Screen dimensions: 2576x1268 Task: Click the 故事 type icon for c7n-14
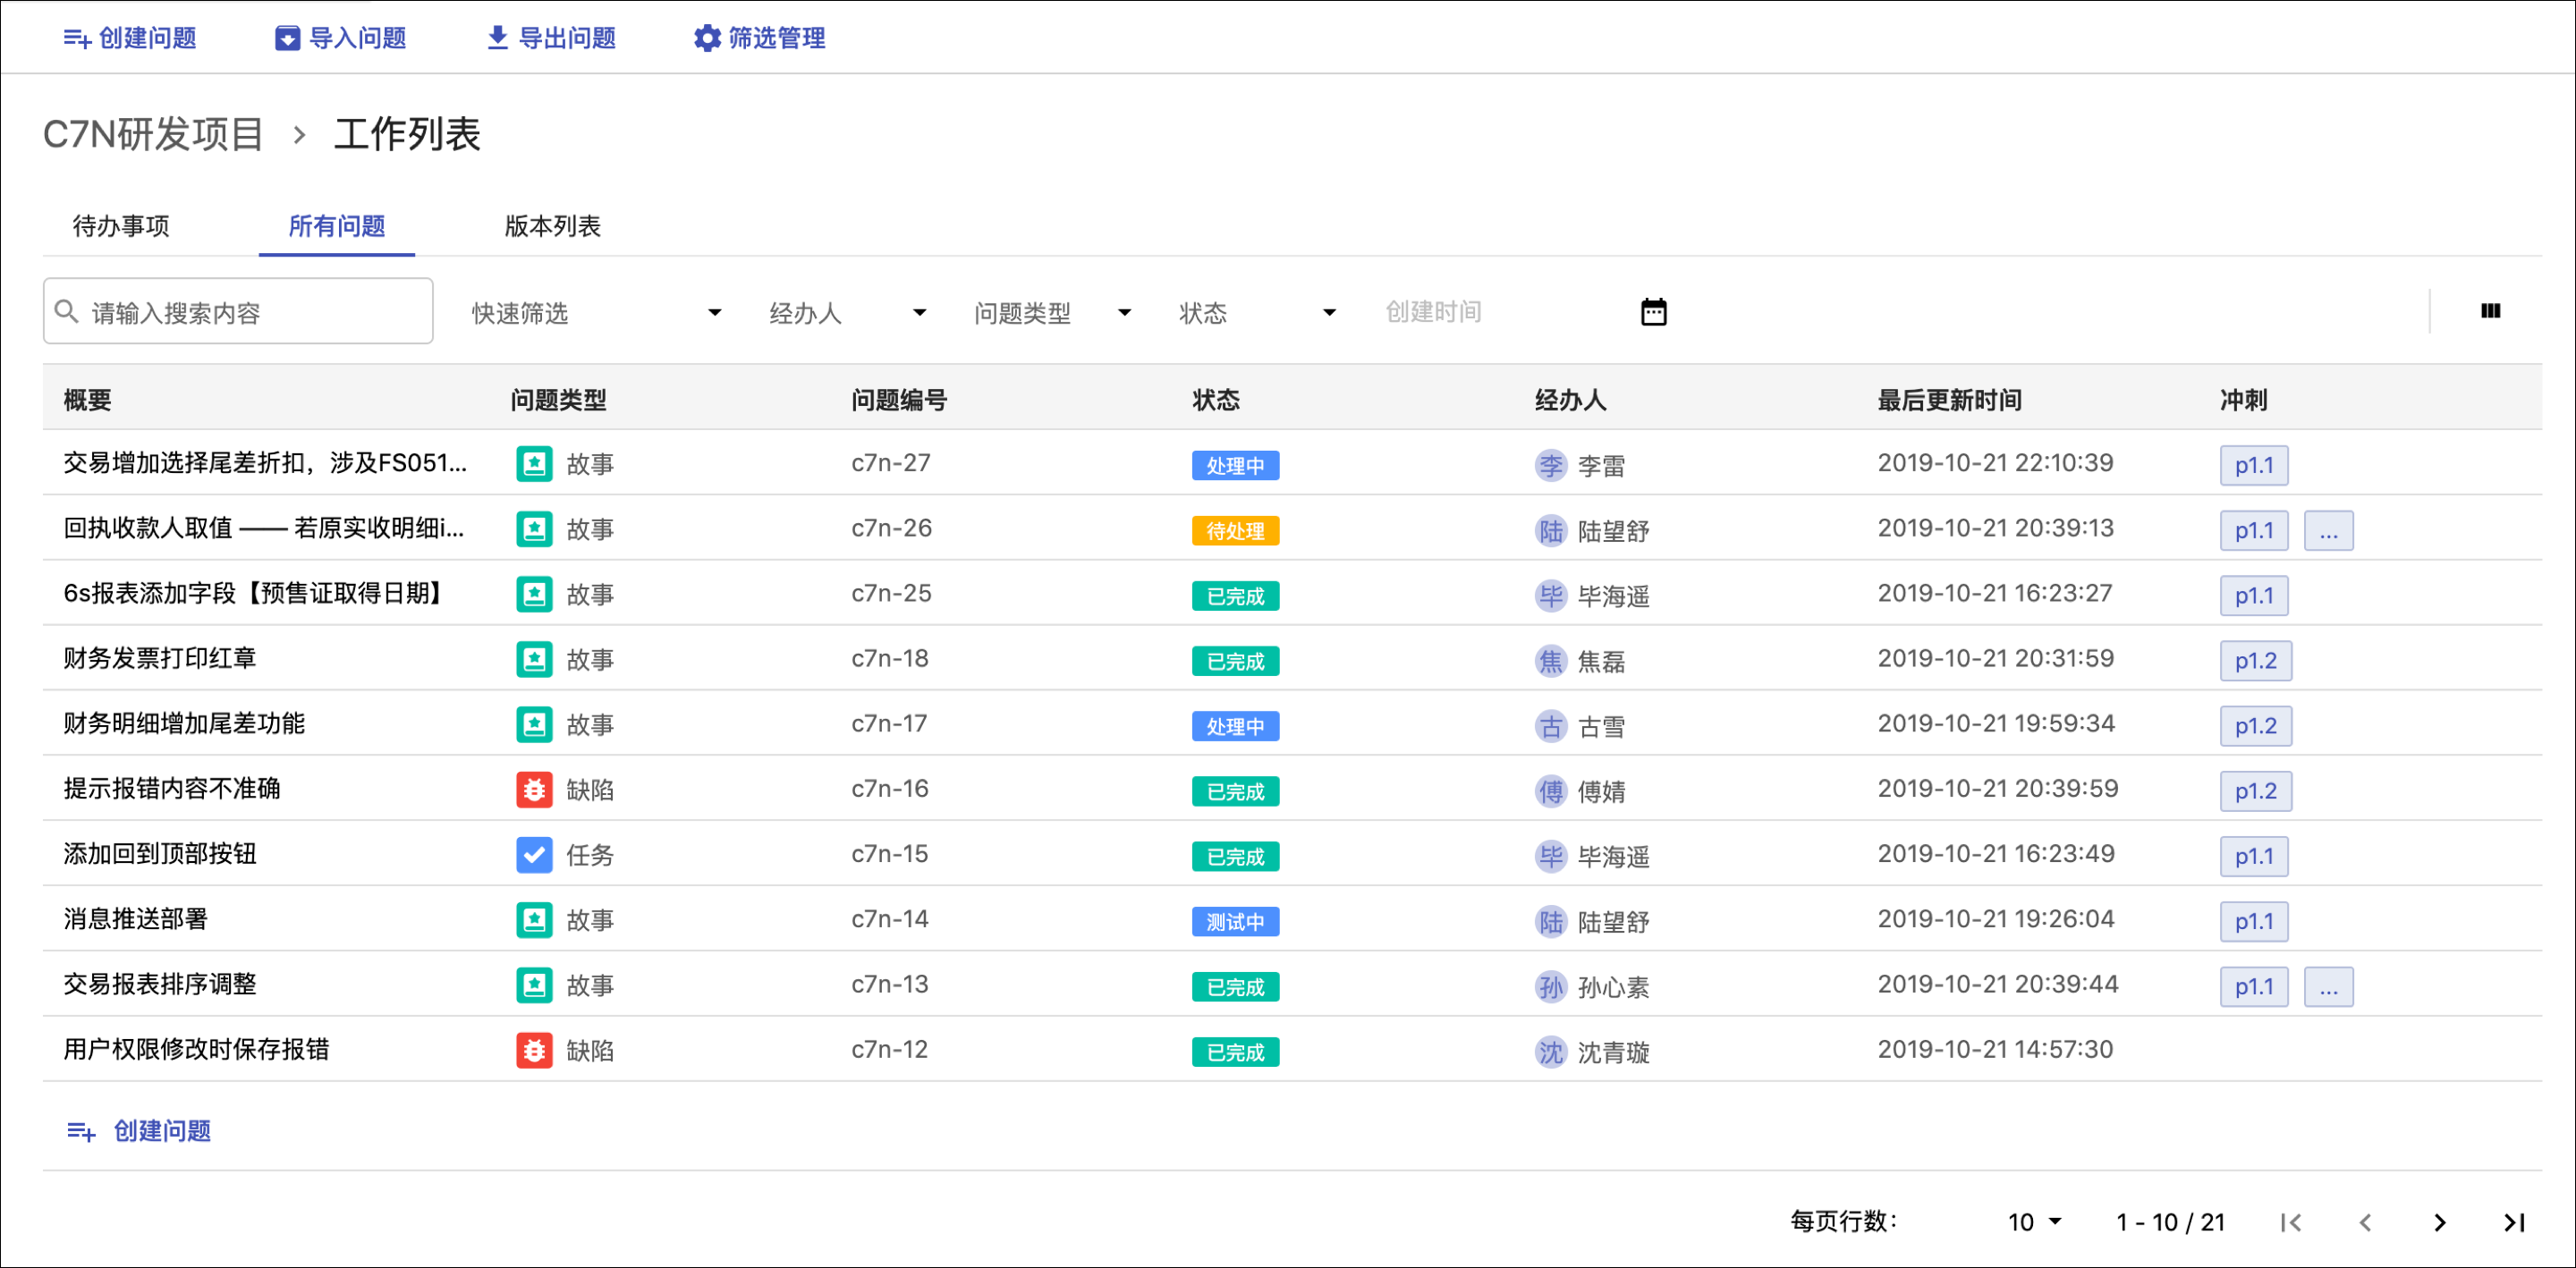(x=534, y=920)
